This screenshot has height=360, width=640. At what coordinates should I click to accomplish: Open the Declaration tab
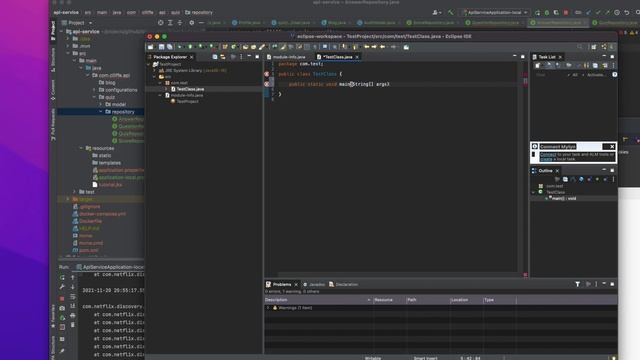[344, 284]
